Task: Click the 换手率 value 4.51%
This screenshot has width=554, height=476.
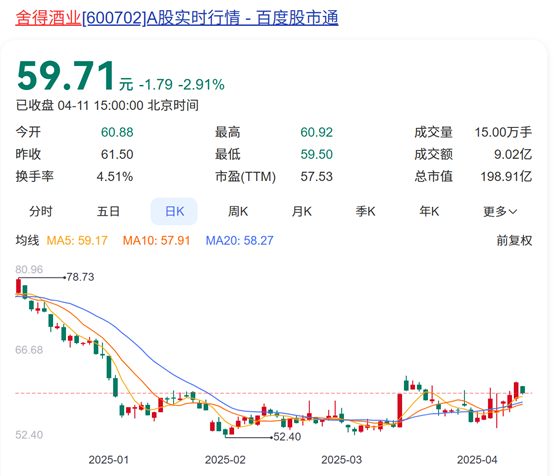Action: coord(115,177)
